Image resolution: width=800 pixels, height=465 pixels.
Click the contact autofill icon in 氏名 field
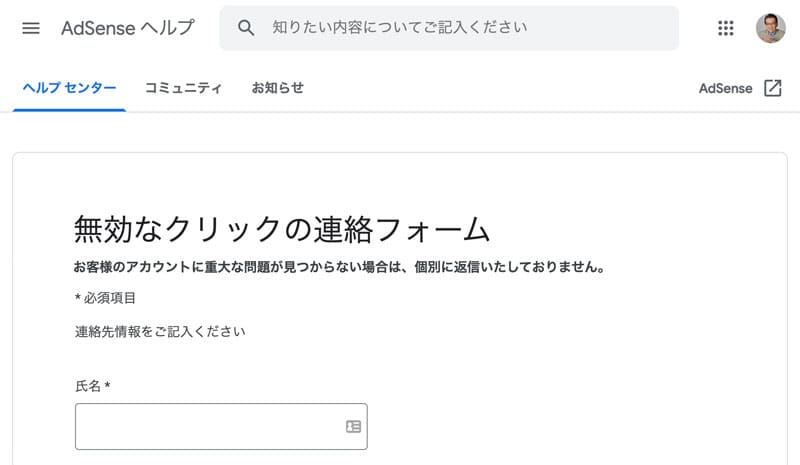click(354, 426)
